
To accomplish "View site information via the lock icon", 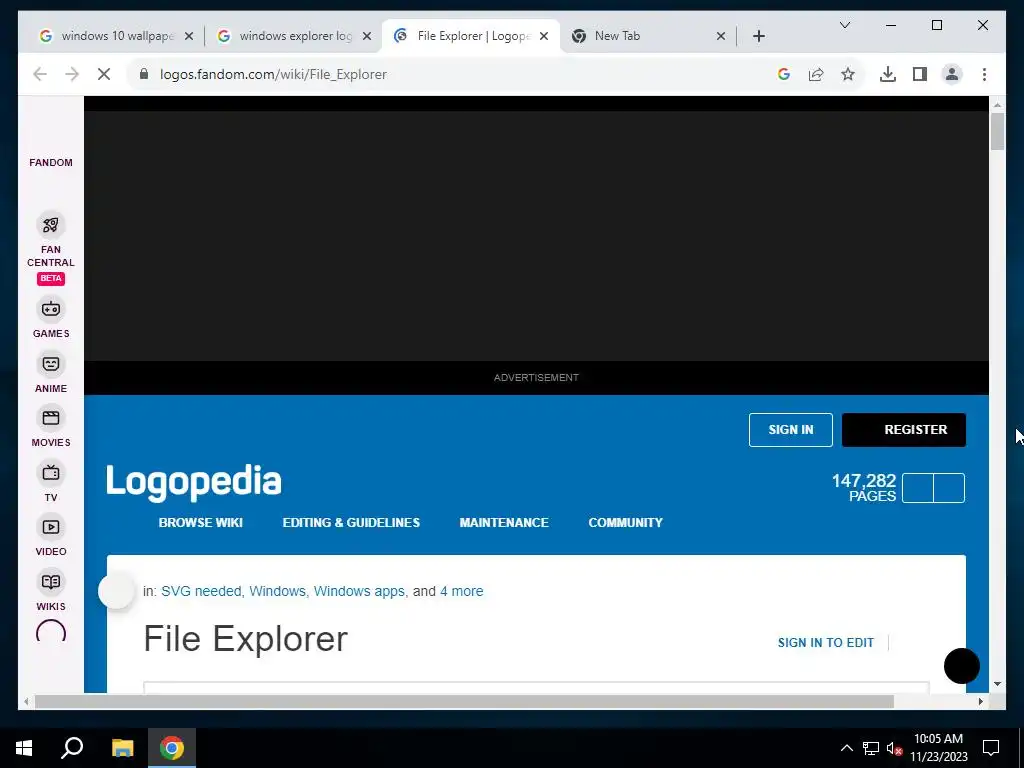I will [x=144, y=74].
